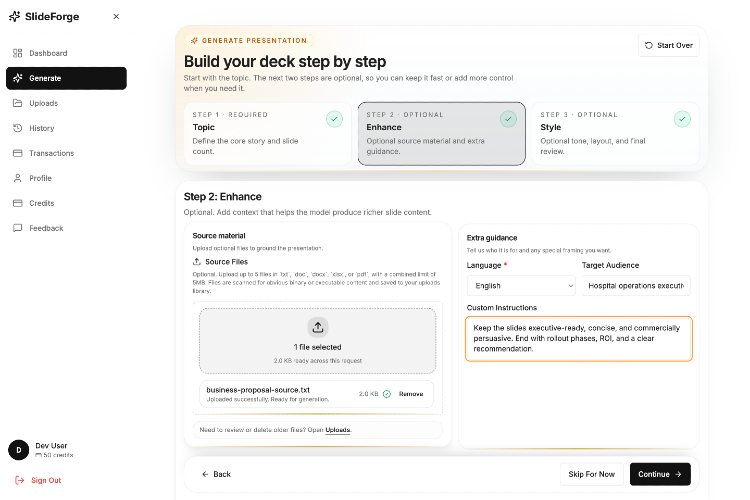Click the Start Over button
This screenshot has height=500, width=750.
(669, 45)
